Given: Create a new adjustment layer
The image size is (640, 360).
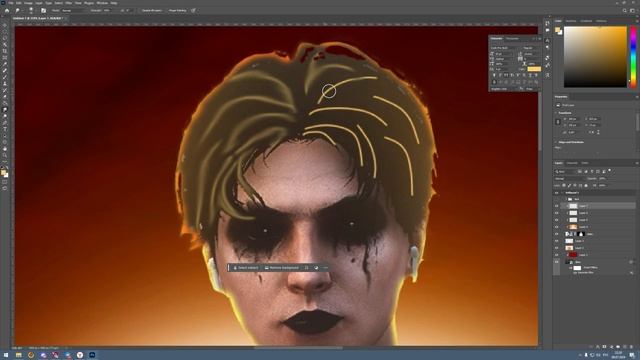Looking at the screenshot, I should (x=611, y=347).
